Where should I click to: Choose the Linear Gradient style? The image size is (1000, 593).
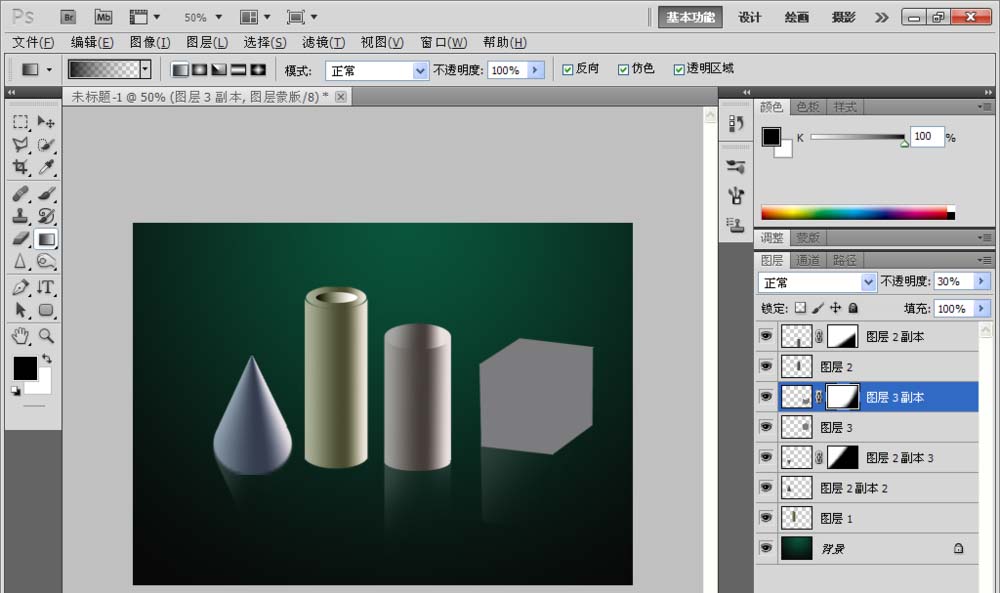pos(180,70)
